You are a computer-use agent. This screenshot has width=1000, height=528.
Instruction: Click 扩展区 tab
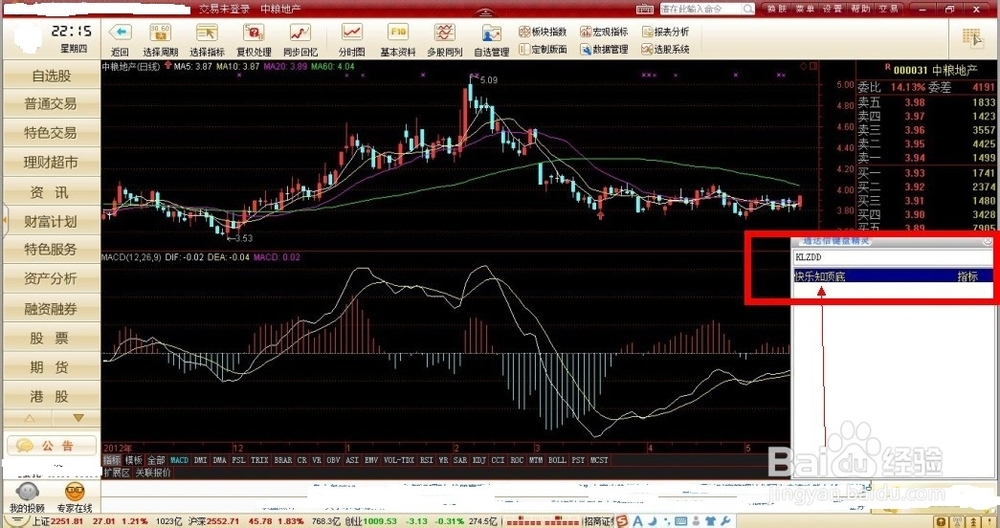pos(117,473)
